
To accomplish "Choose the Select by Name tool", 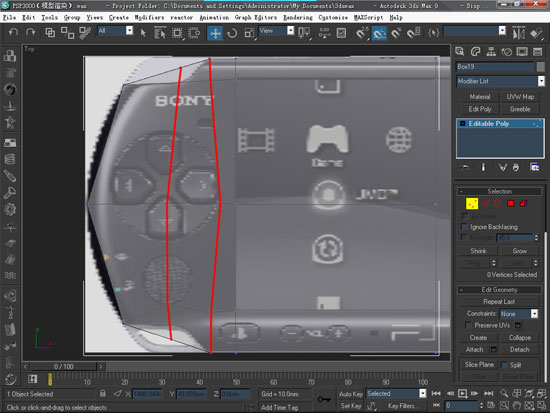I will point(160,33).
